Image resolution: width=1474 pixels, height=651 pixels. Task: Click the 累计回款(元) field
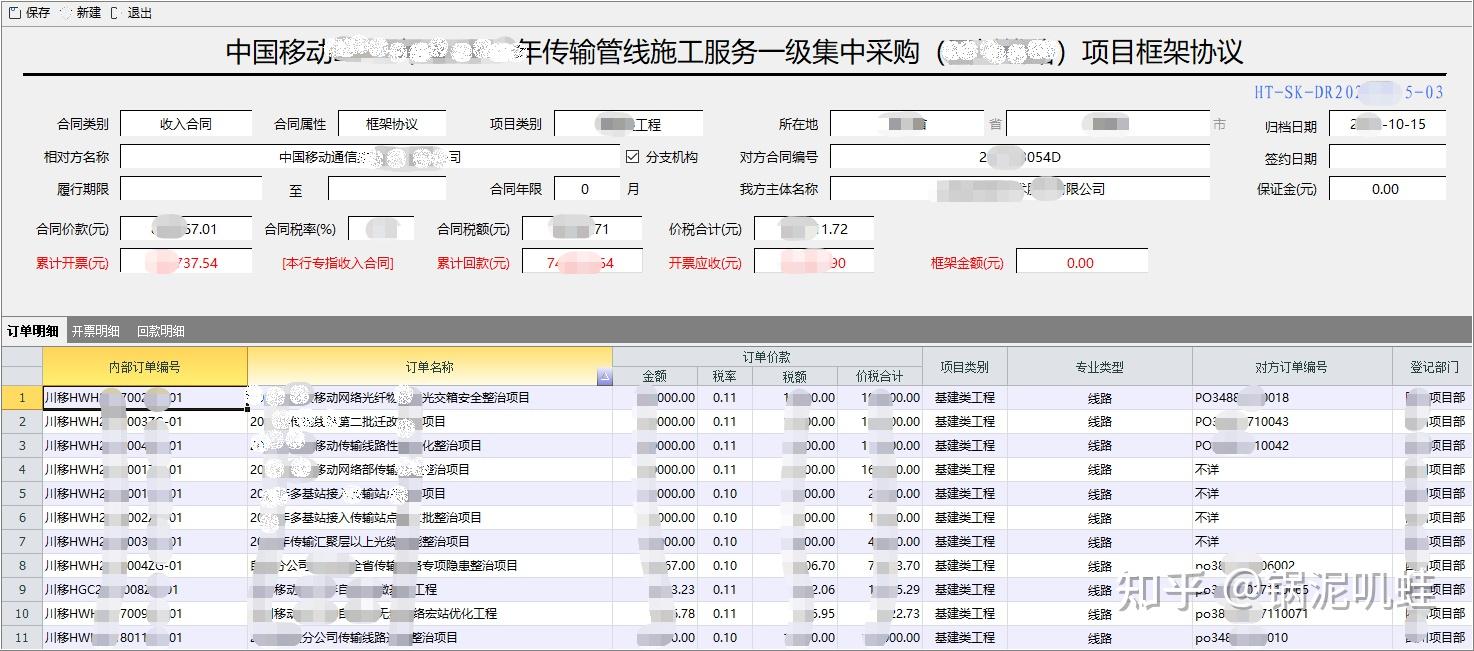(x=582, y=263)
